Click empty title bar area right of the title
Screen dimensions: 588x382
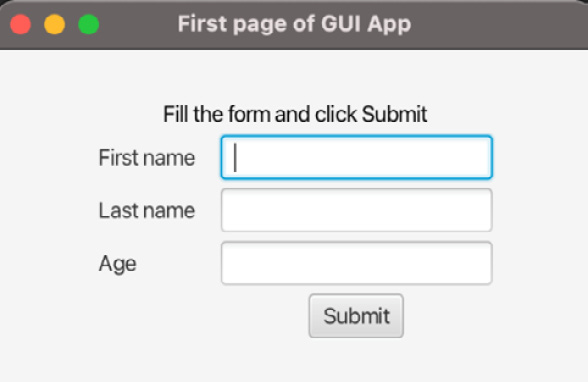(x=499, y=24)
